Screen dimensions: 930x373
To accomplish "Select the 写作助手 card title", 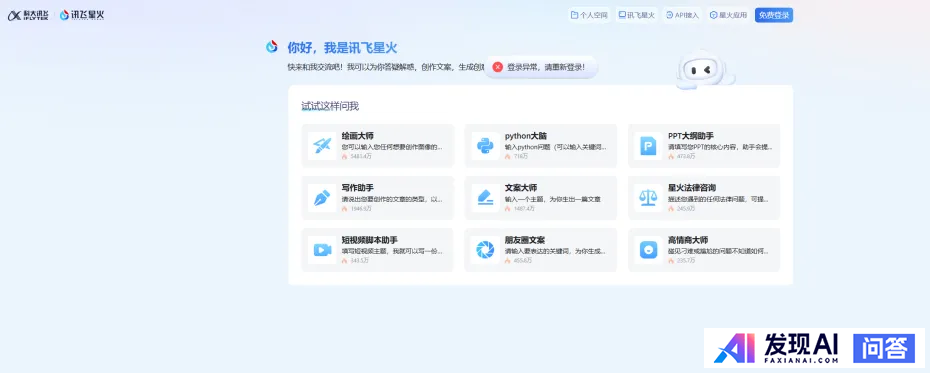I will (x=358, y=188).
